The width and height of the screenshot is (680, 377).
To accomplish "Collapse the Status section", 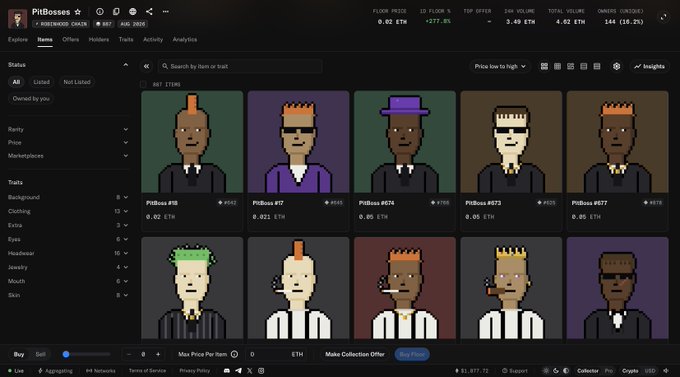I will click(125, 65).
